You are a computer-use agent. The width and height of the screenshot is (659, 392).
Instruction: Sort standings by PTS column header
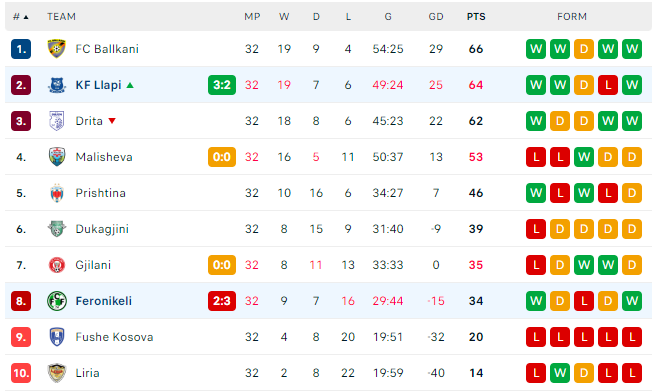[476, 17]
